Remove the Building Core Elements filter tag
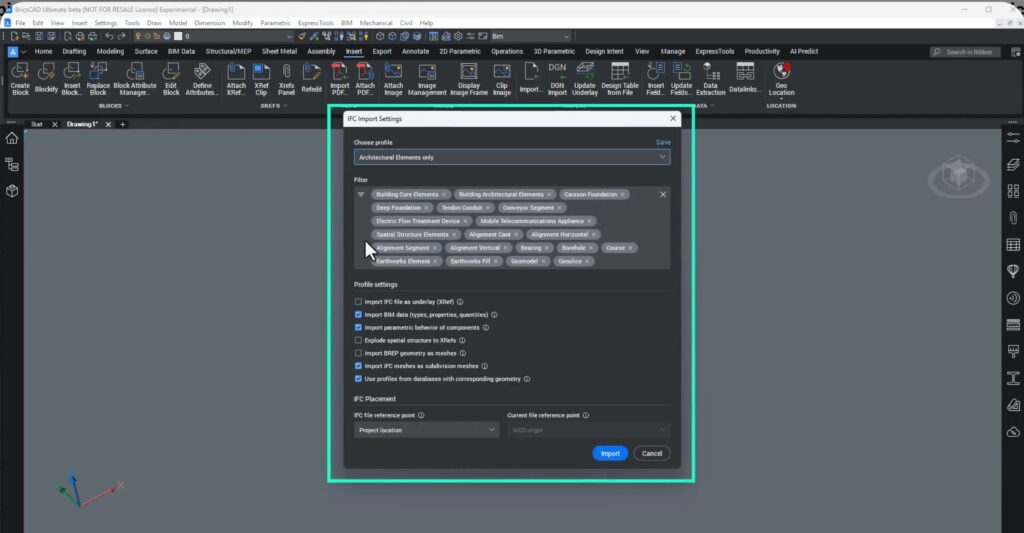 click(x=444, y=195)
